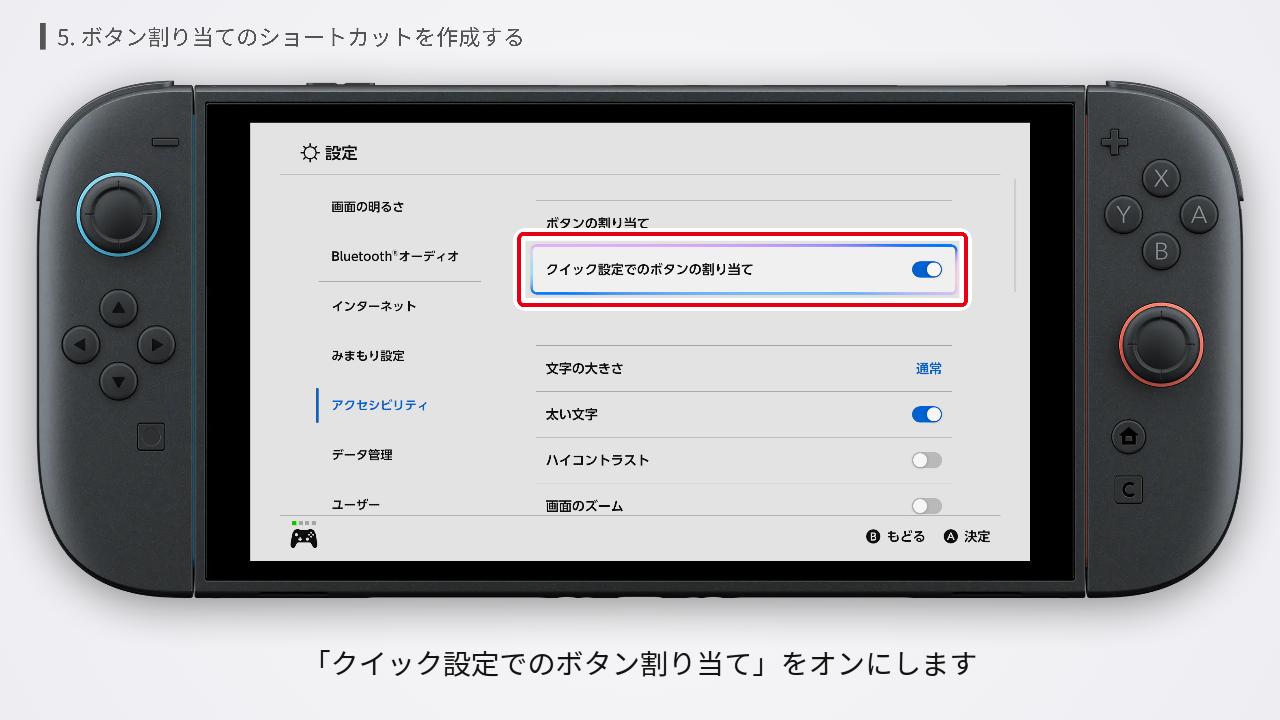This screenshot has width=1280, height=720.
Task: Click the settings gear icon
Action: [310, 153]
